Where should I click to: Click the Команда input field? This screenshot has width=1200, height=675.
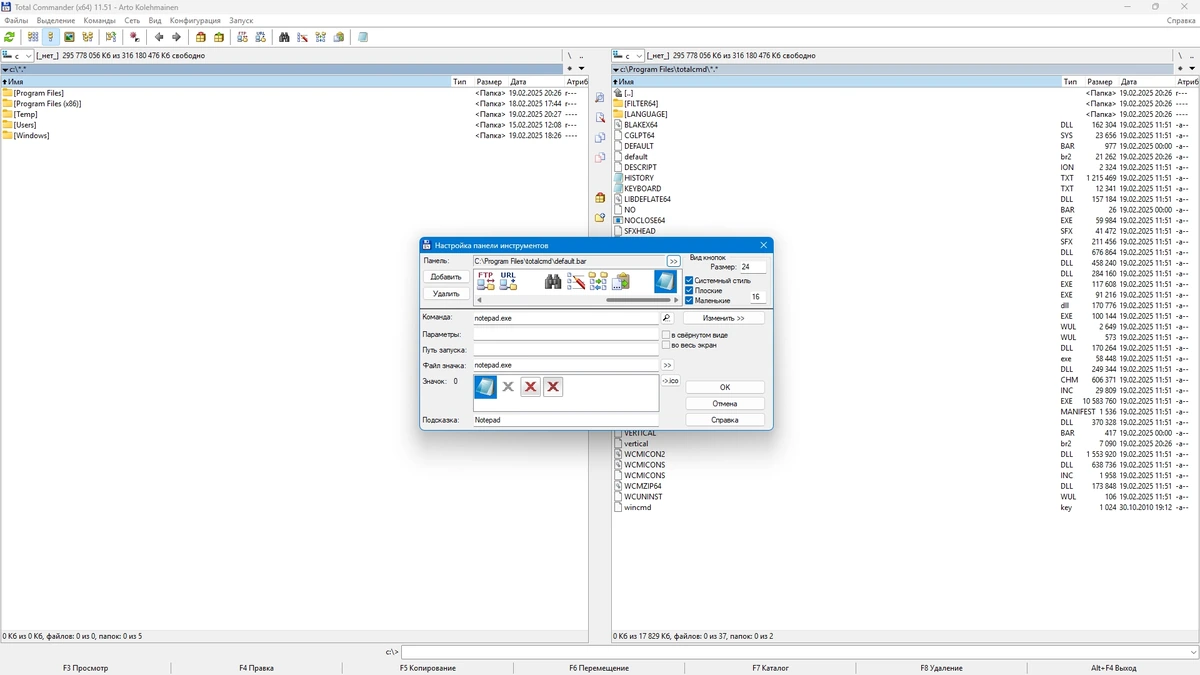pyautogui.click(x=566, y=318)
